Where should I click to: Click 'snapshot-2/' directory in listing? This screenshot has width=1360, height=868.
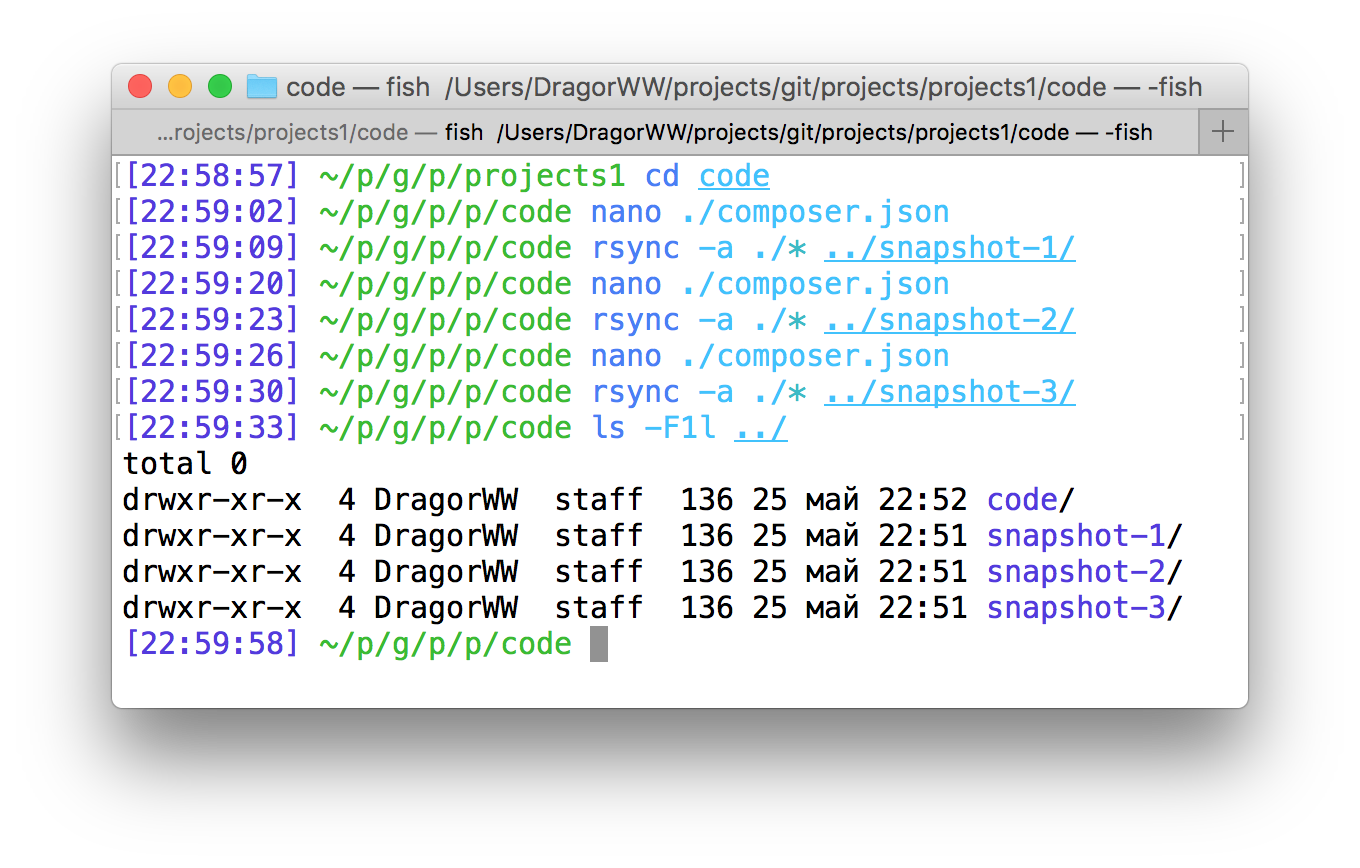pyautogui.click(x=1085, y=572)
